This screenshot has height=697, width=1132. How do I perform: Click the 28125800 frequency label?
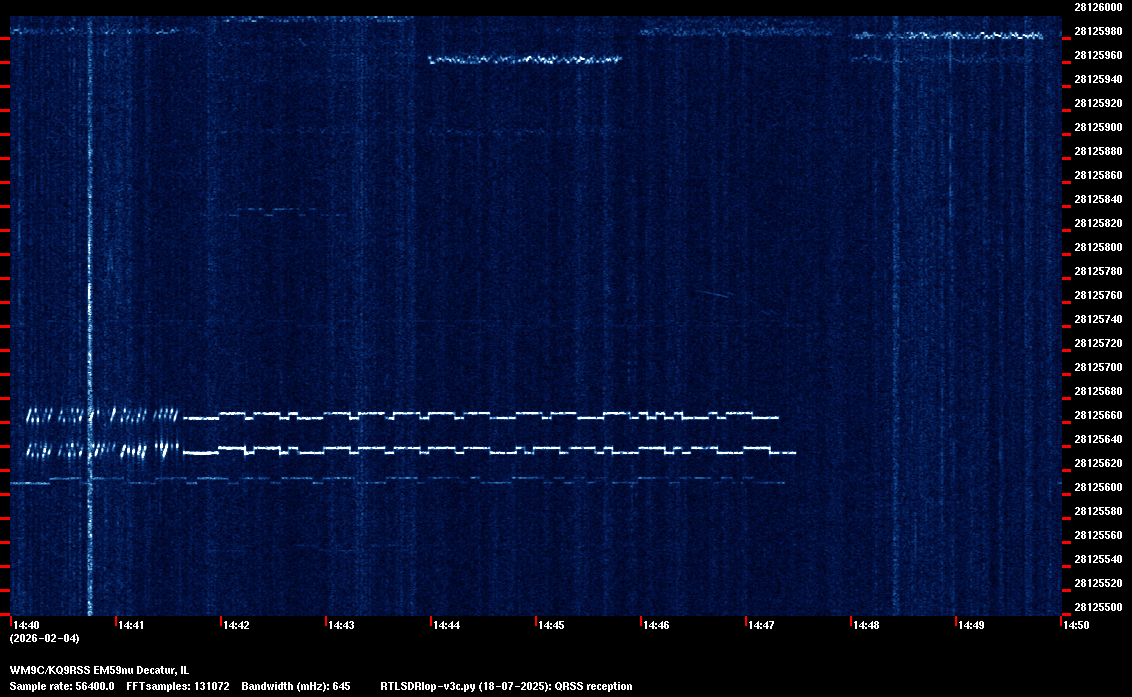pyautogui.click(x=1097, y=247)
